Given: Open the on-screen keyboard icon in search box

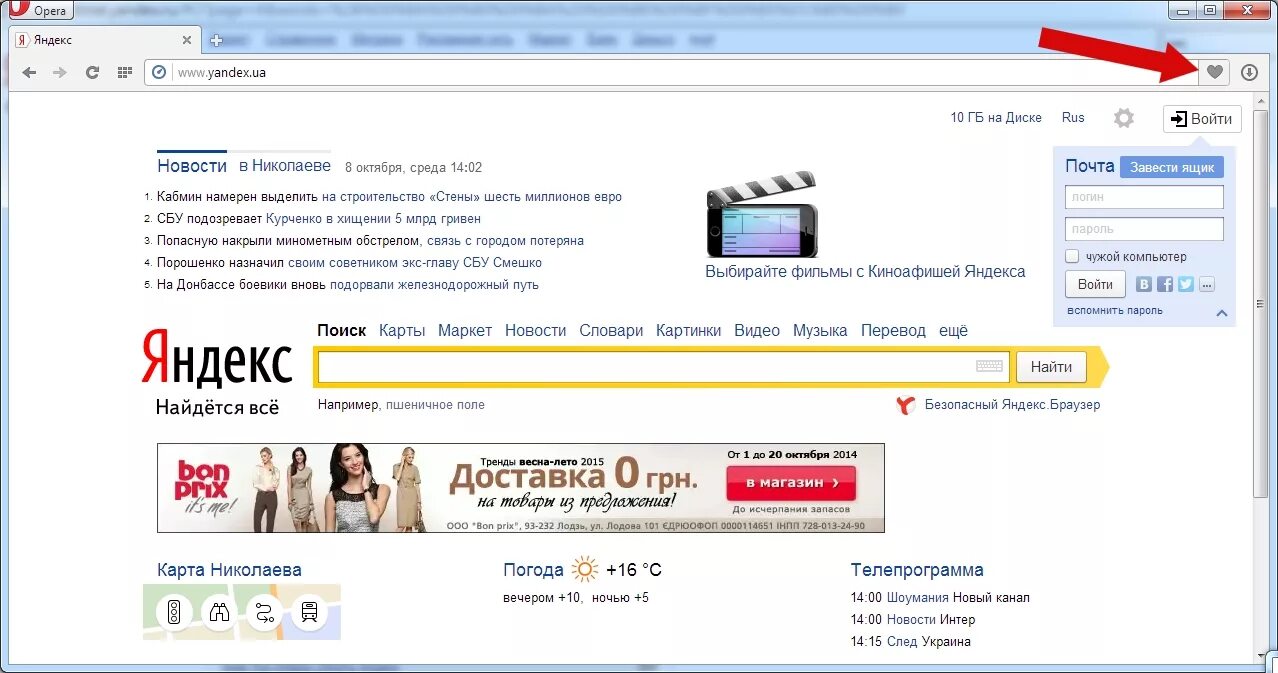Looking at the screenshot, I should point(989,366).
